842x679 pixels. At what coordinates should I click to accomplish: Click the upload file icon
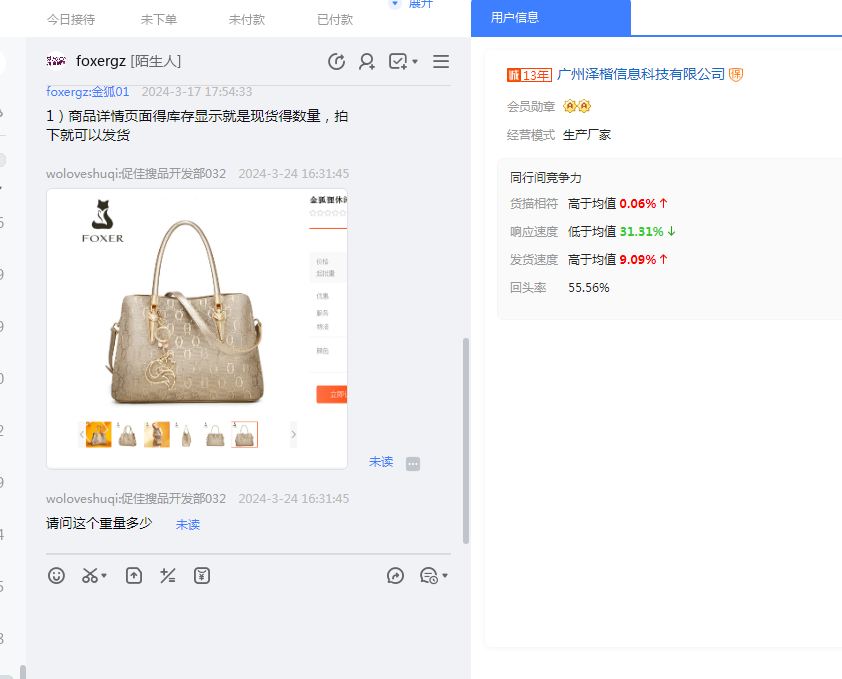(x=134, y=576)
